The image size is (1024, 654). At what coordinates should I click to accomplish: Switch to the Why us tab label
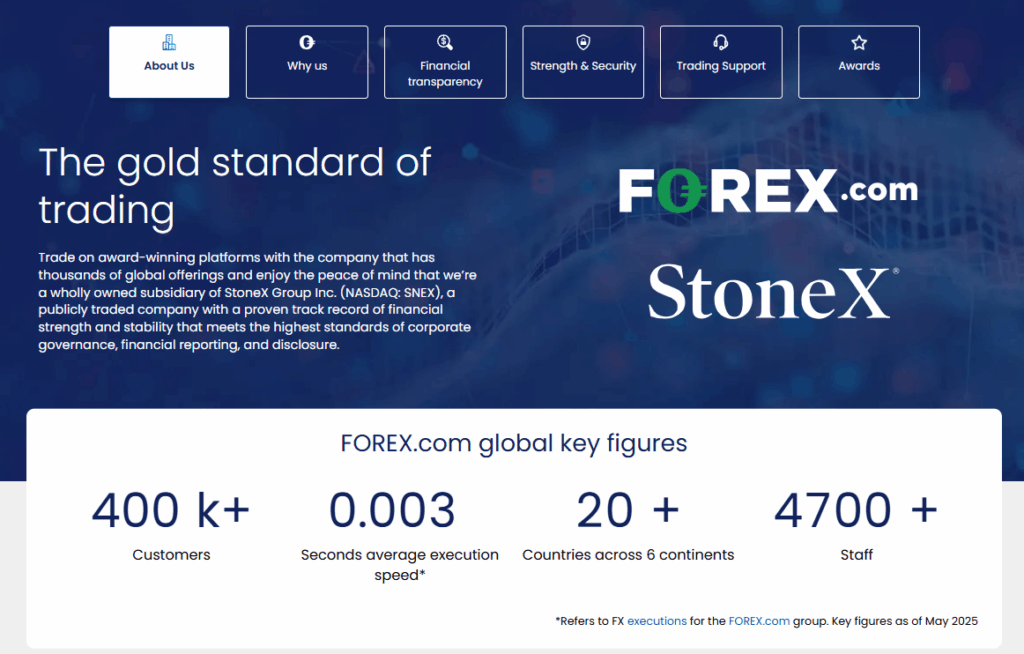tap(307, 66)
